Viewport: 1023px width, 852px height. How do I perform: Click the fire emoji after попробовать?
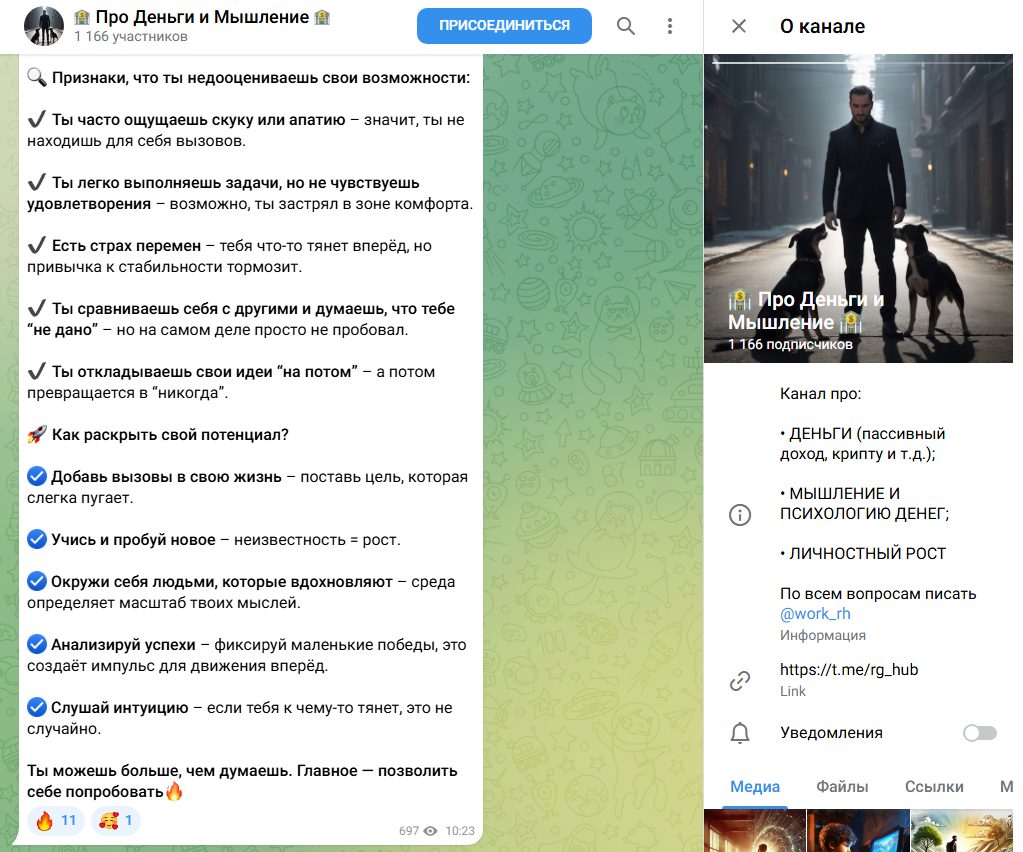click(x=174, y=791)
